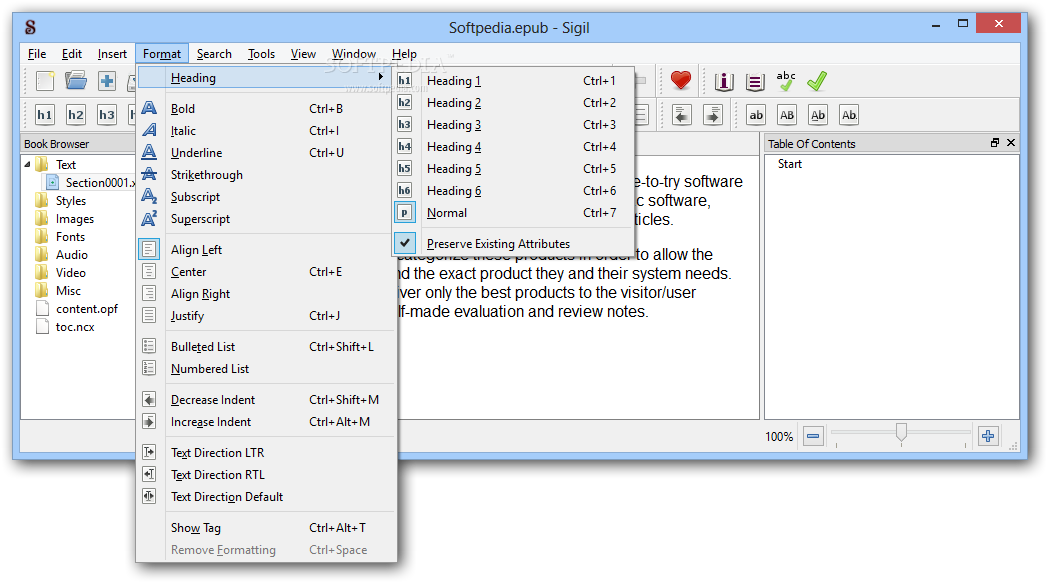
Task: Click the title case 'Ab' icon
Action: click(x=818, y=115)
